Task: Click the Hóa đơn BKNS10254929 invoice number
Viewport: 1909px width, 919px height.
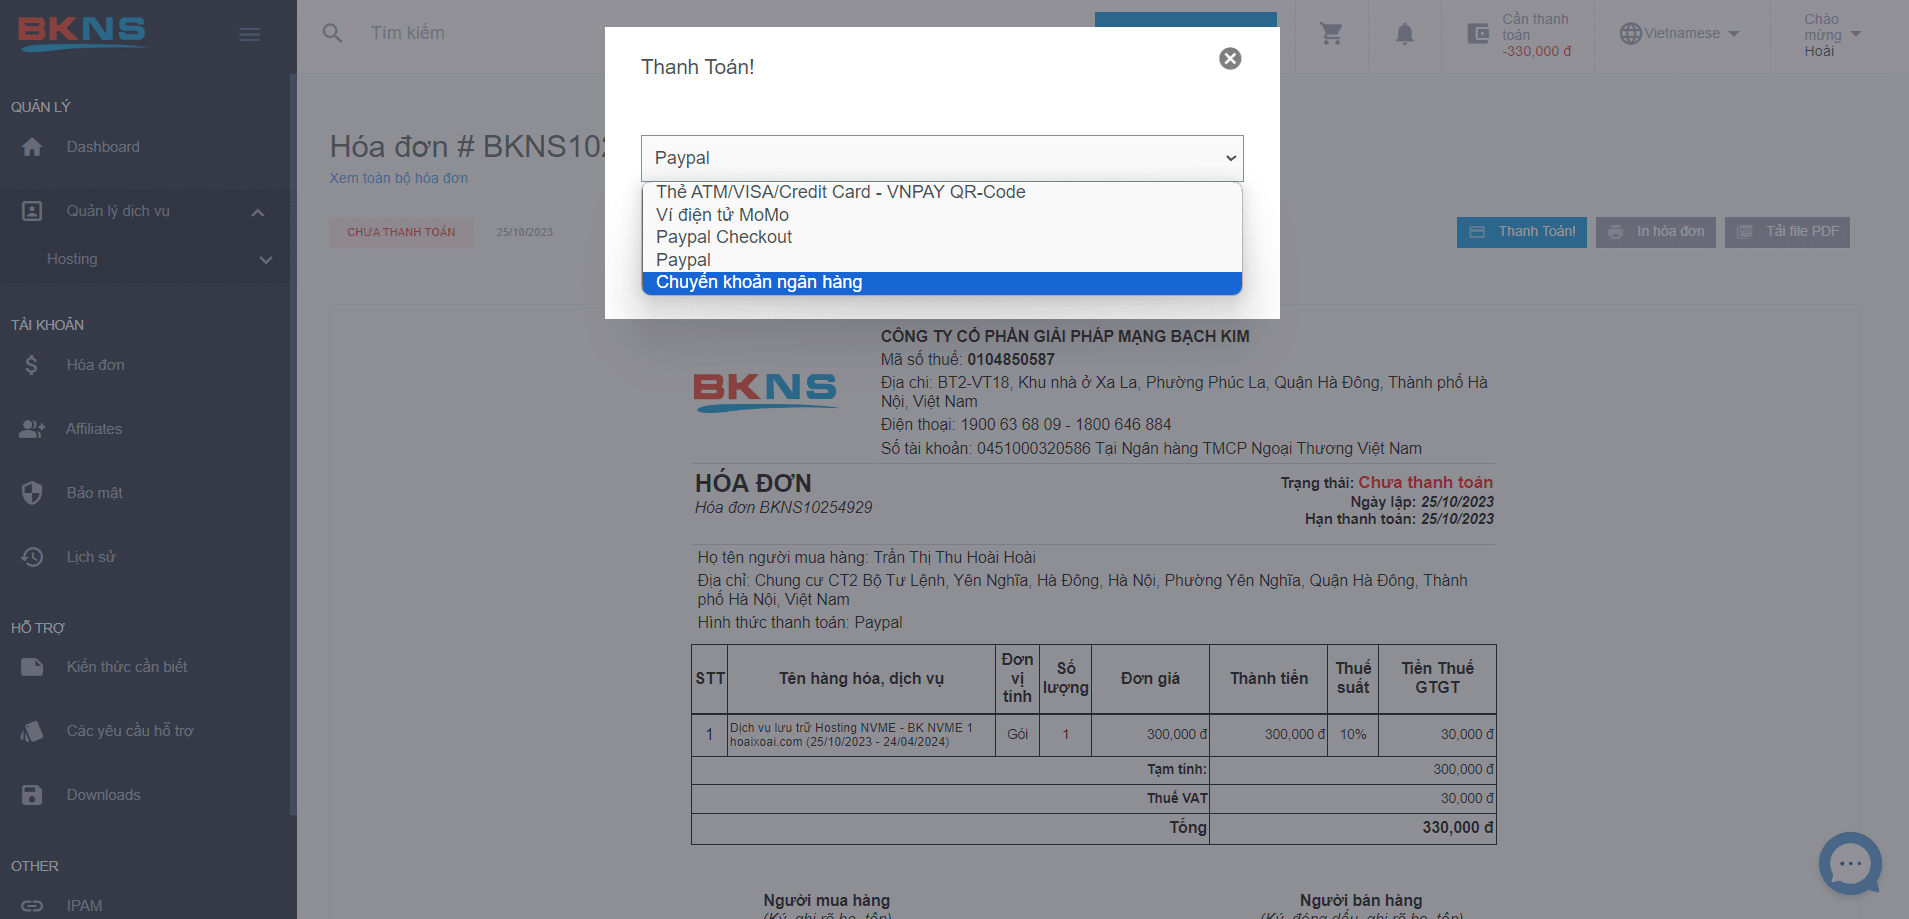Action: [x=783, y=508]
